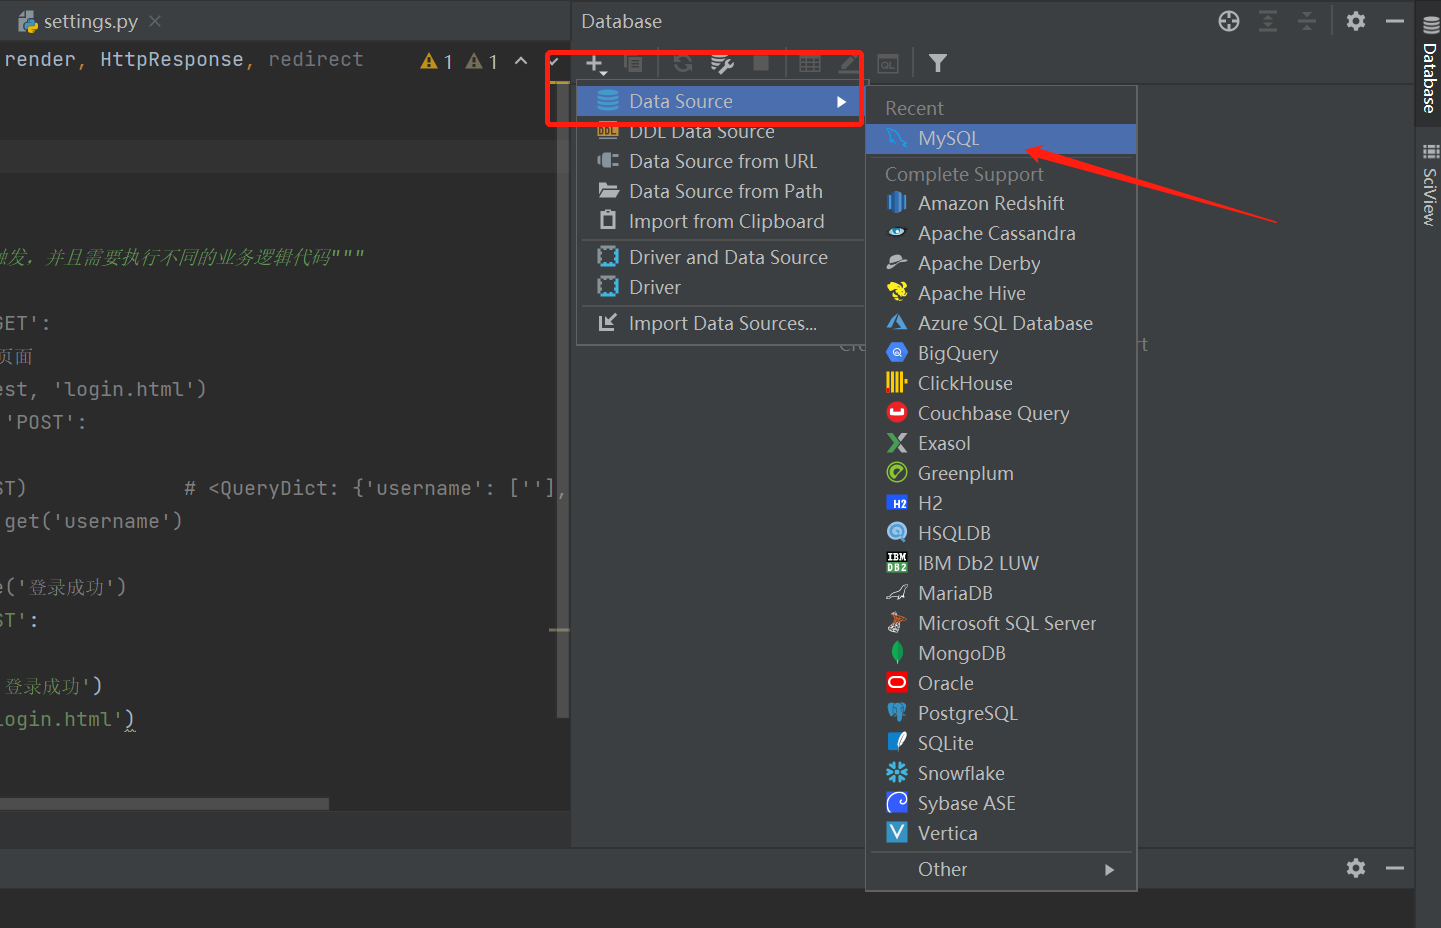Click the table editor icon in Database toolbar
The image size is (1441, 928).
(810, 64)
